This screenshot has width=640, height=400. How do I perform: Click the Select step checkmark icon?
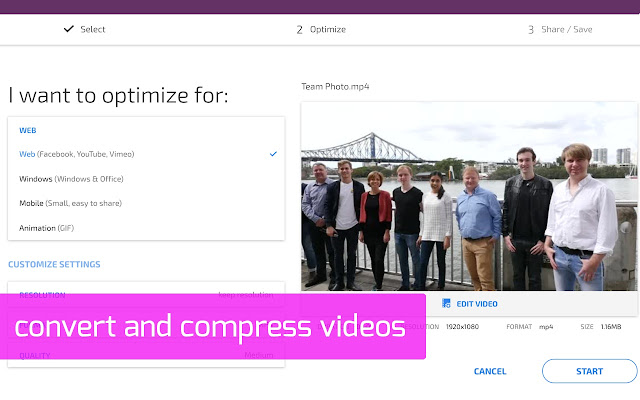point(69,29)
